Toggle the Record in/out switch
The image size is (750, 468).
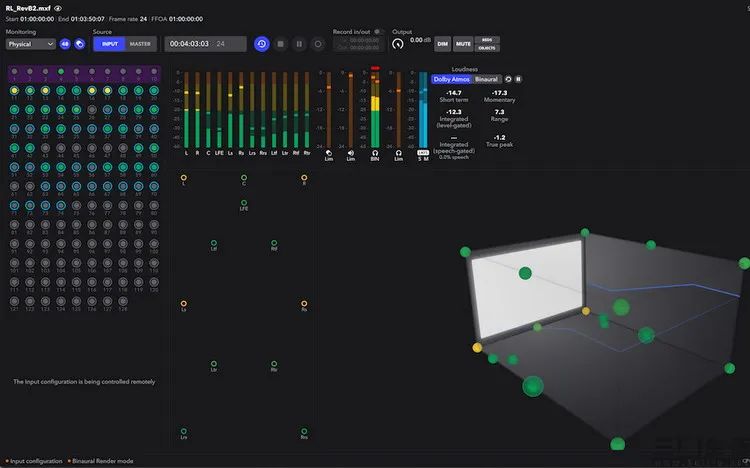[x=378, y=32]
